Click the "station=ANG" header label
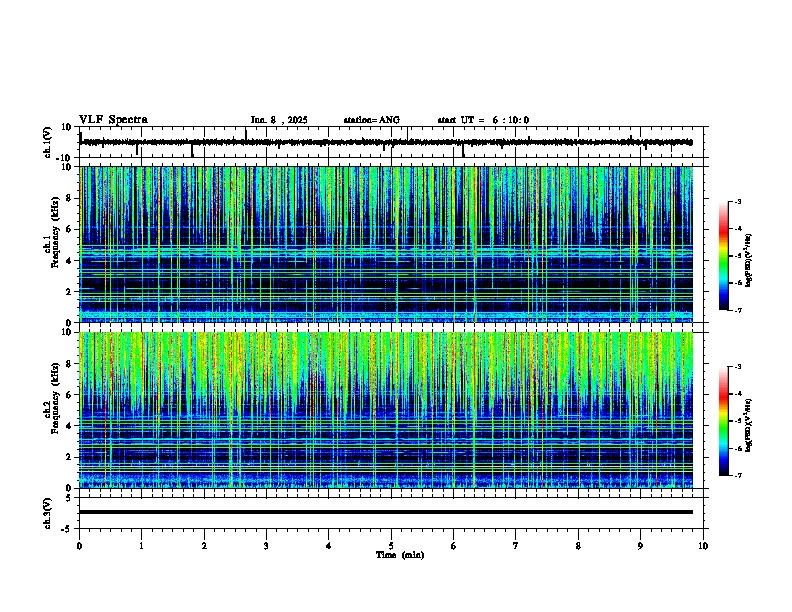The height and width of the screenshot is (612, 792). pos(372,120)
